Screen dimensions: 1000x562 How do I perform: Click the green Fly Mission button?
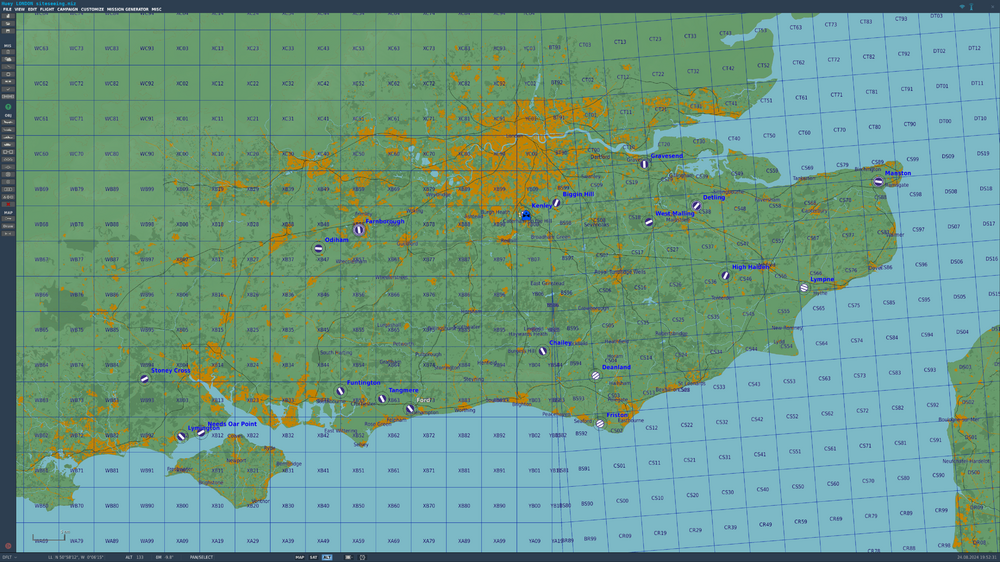(x=8, y=107)
